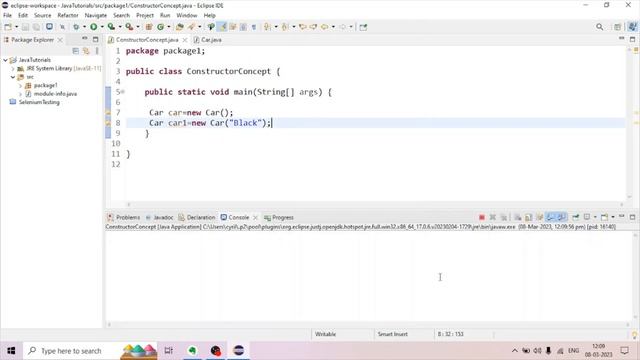
Task: Close the Console view tab
Action: point(256,218)
